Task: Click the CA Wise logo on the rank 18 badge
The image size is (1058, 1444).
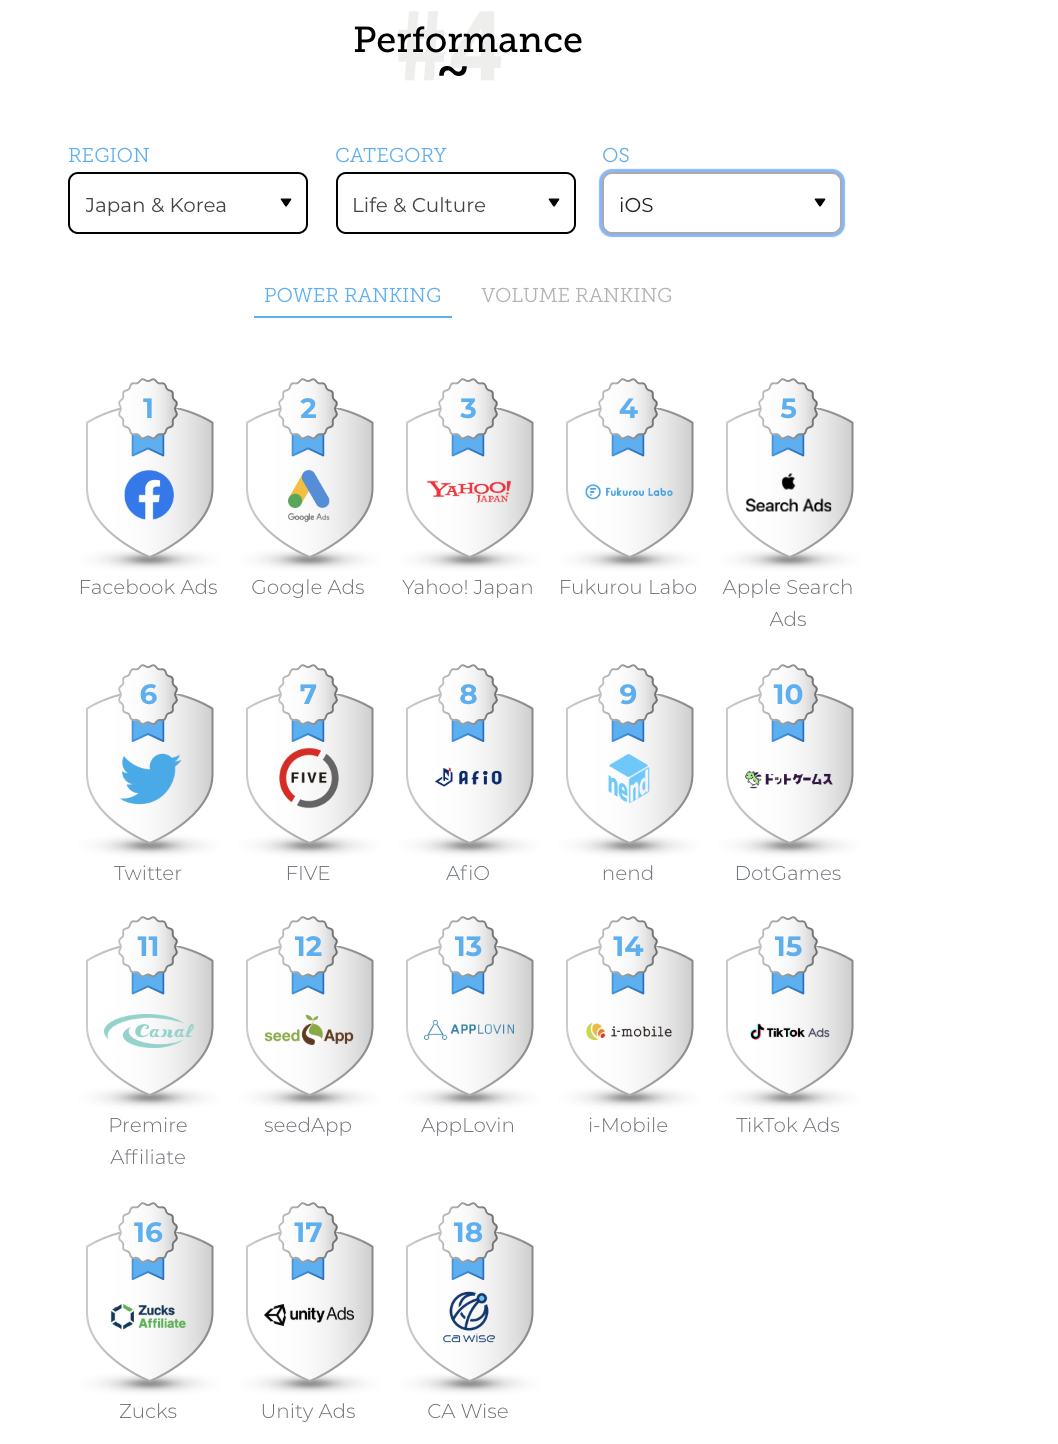Action: (469, 1317)
